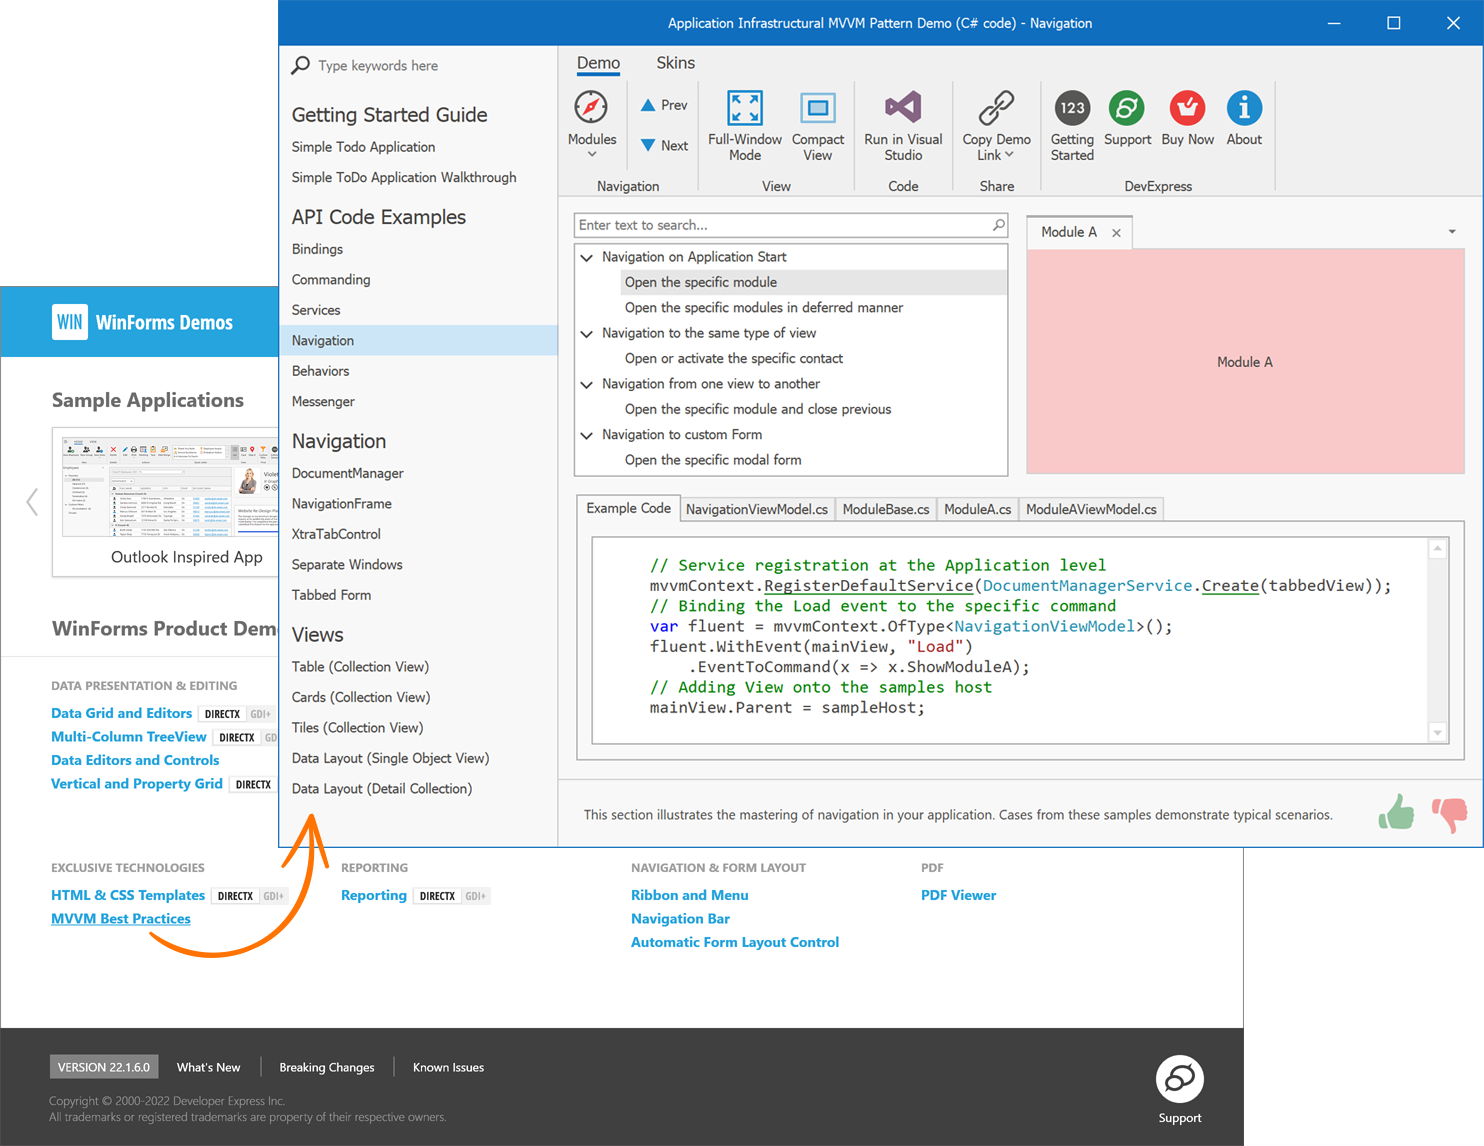Click the sidebar search magnifier icon
The height and width of the screenshot is (1146, 1484).
pos(300,66)
